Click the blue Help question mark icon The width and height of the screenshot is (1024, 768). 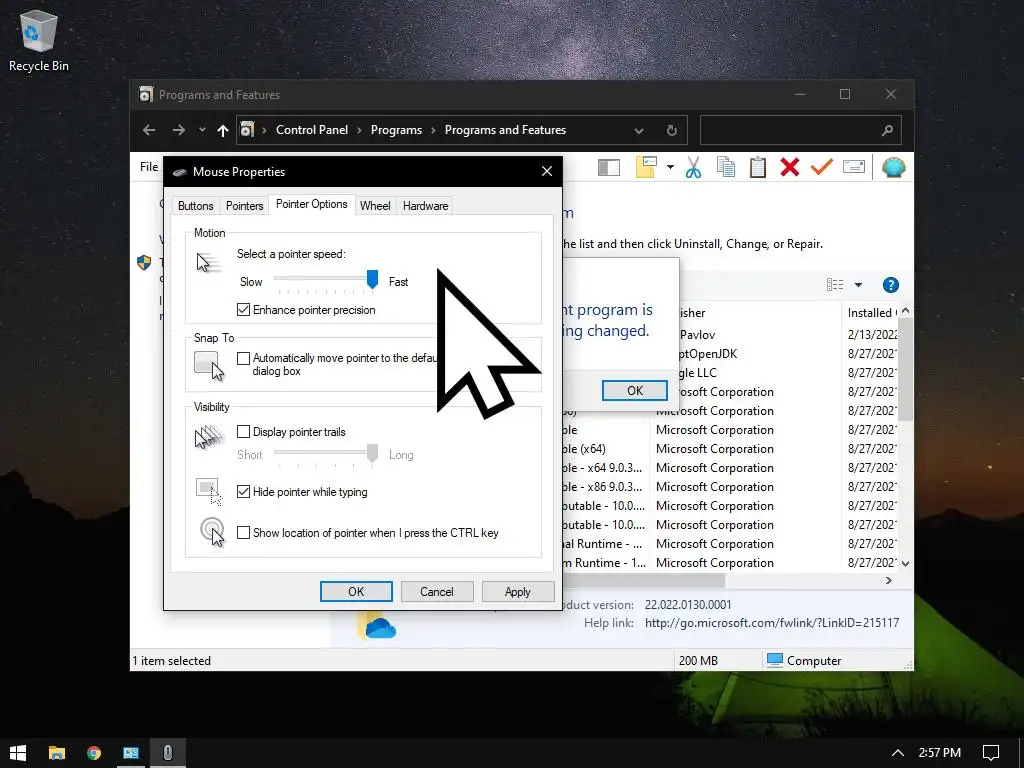click(x=890, y=285)
